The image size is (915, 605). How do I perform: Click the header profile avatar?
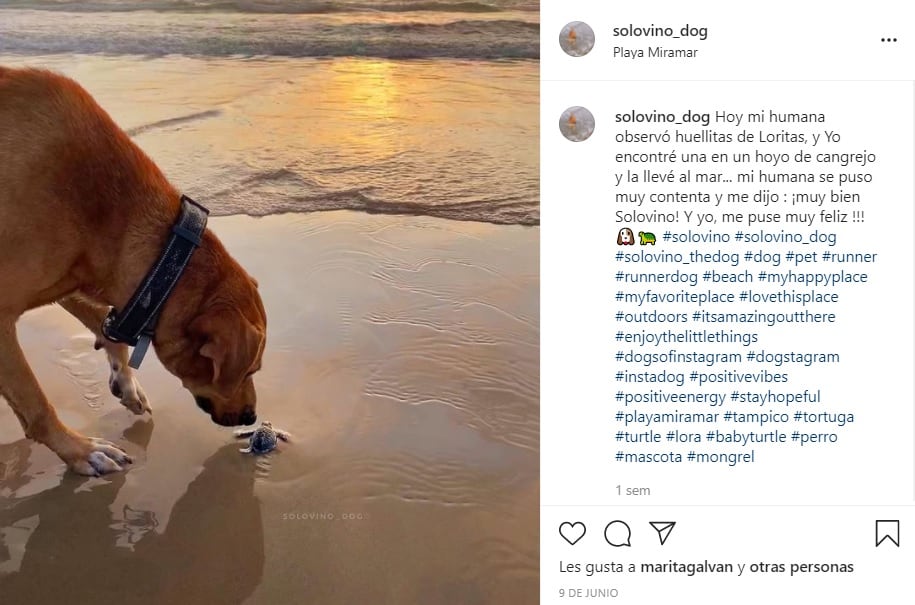tap(577, 39)
